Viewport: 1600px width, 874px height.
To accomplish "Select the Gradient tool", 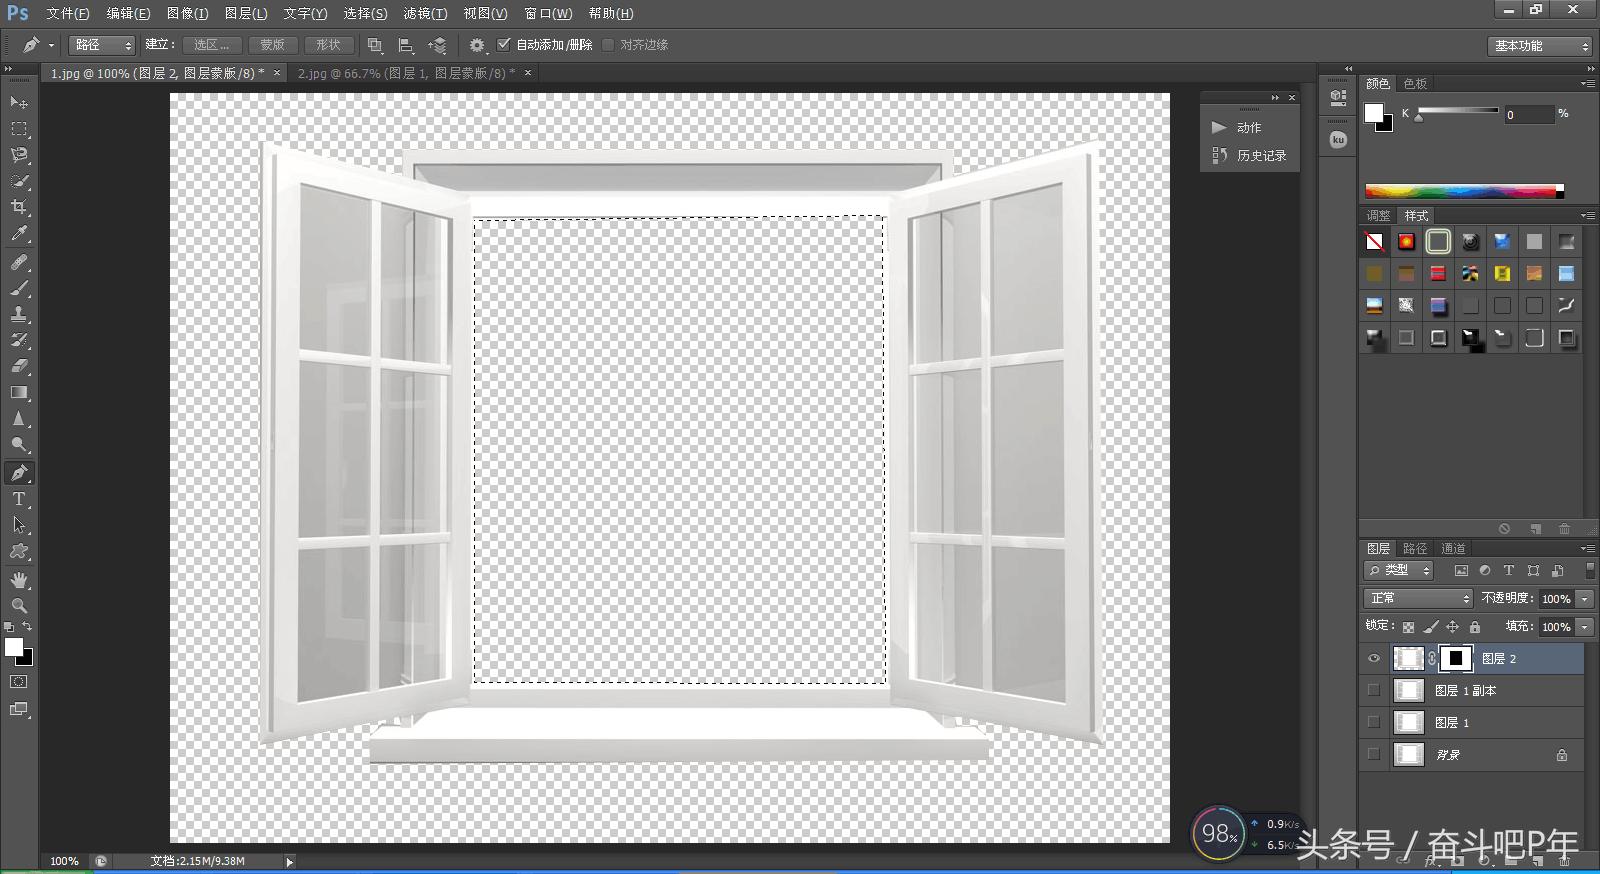I will pyautogui.click(x=19, y=393).
